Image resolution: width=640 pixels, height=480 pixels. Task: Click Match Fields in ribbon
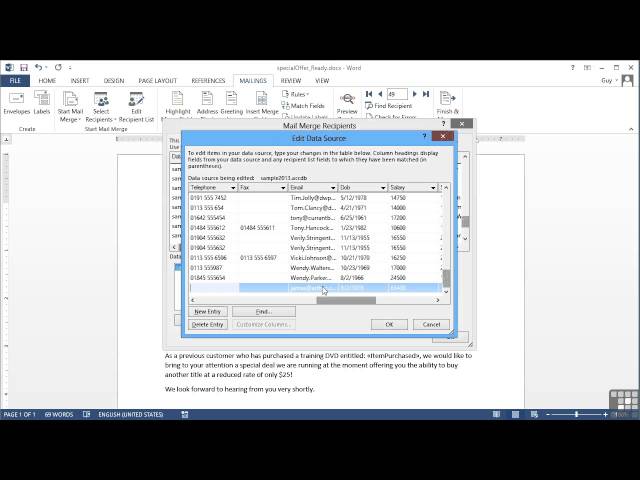tap(303, 106)
